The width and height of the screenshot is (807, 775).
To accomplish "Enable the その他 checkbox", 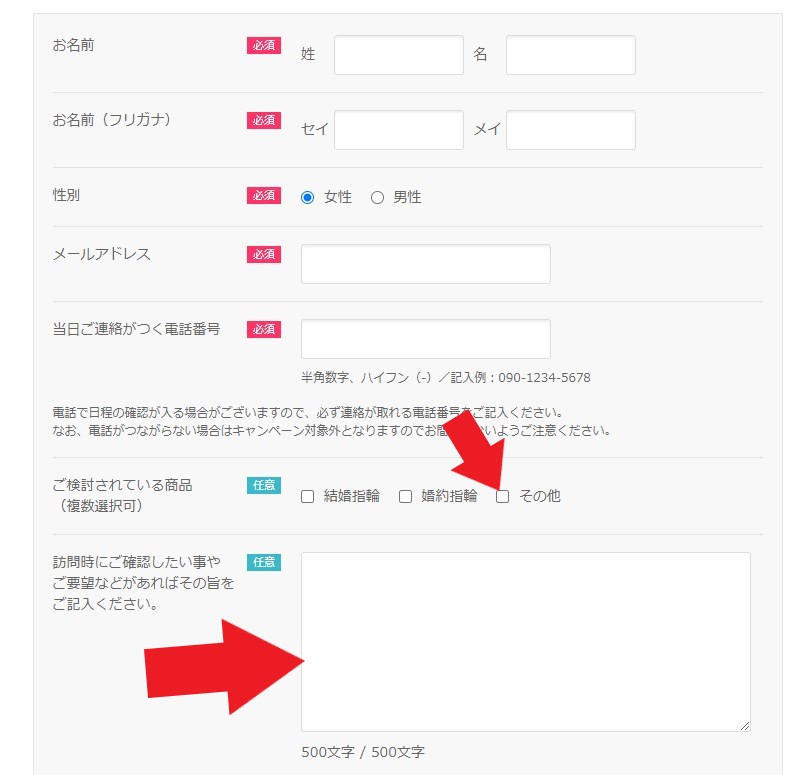I will click(x=503, y=496).
